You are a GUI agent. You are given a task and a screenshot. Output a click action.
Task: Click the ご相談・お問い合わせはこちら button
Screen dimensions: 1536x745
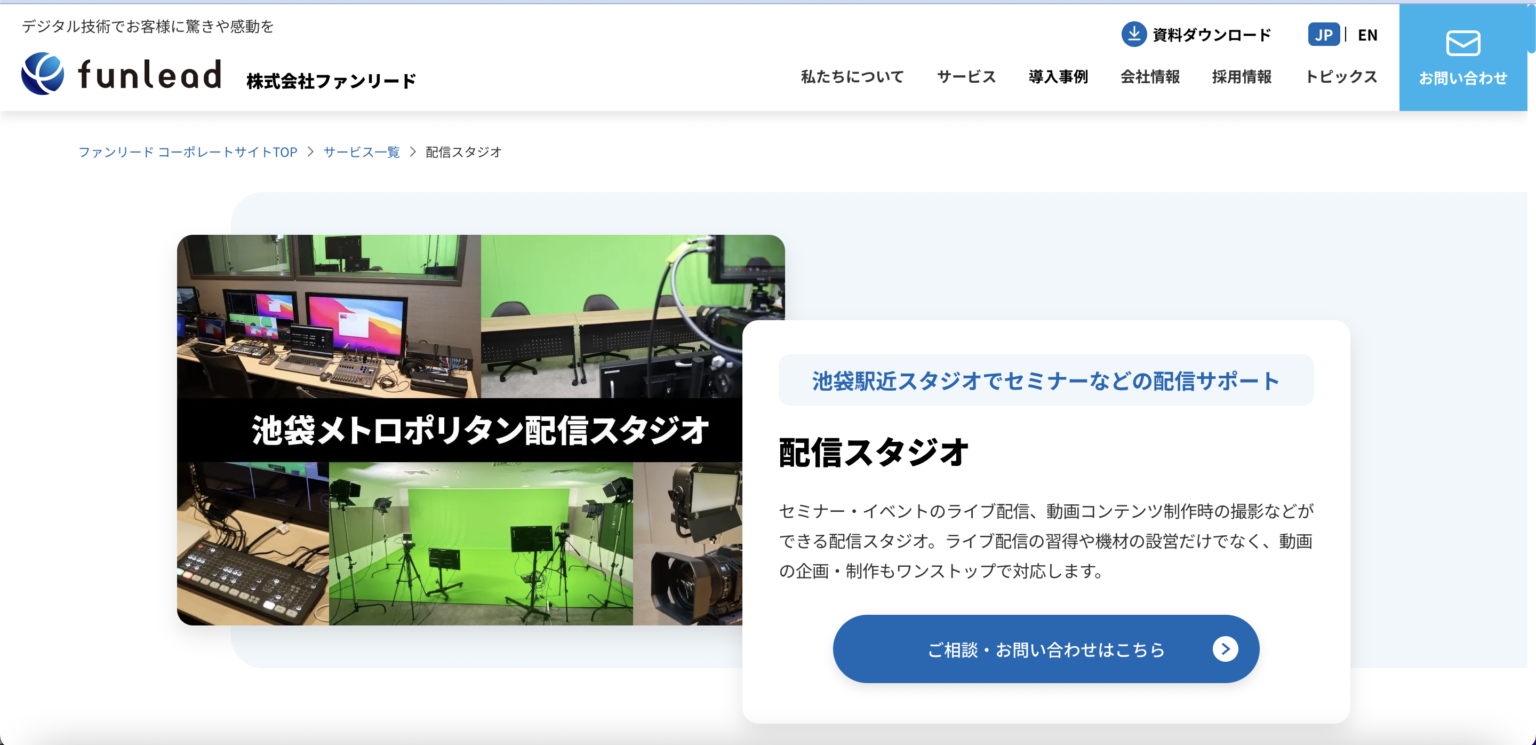click(x=1046, y=649)
